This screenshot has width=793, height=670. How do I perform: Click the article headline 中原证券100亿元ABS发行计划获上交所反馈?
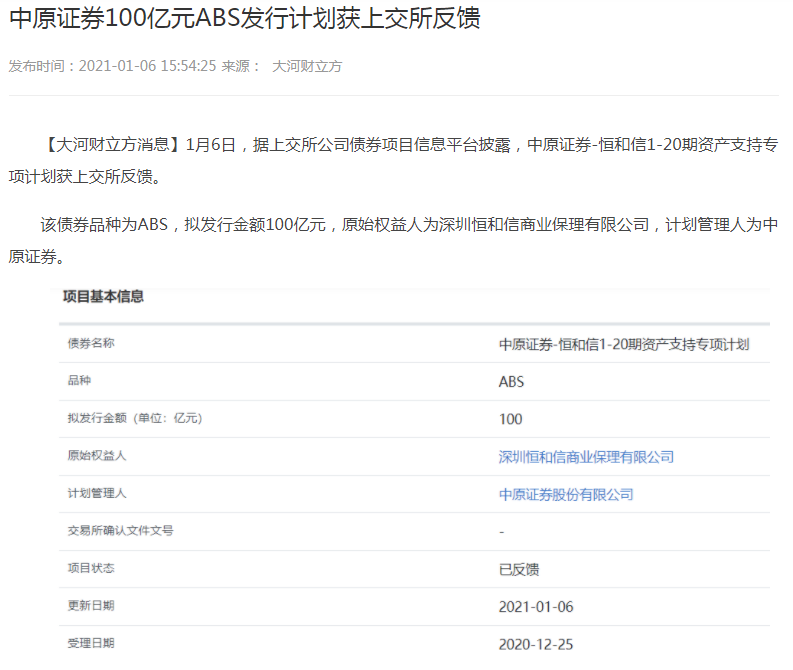[x=245, y=19]
